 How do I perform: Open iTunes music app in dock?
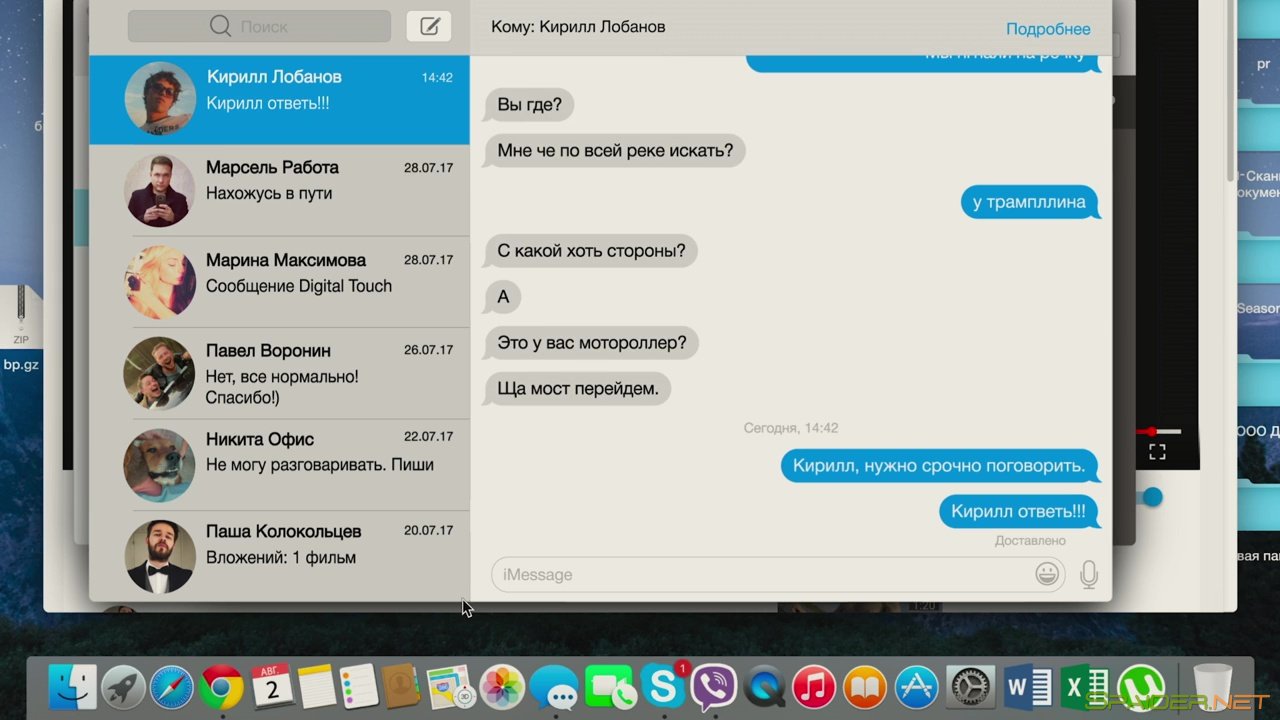pyautogui.click(x=814, y=687)
